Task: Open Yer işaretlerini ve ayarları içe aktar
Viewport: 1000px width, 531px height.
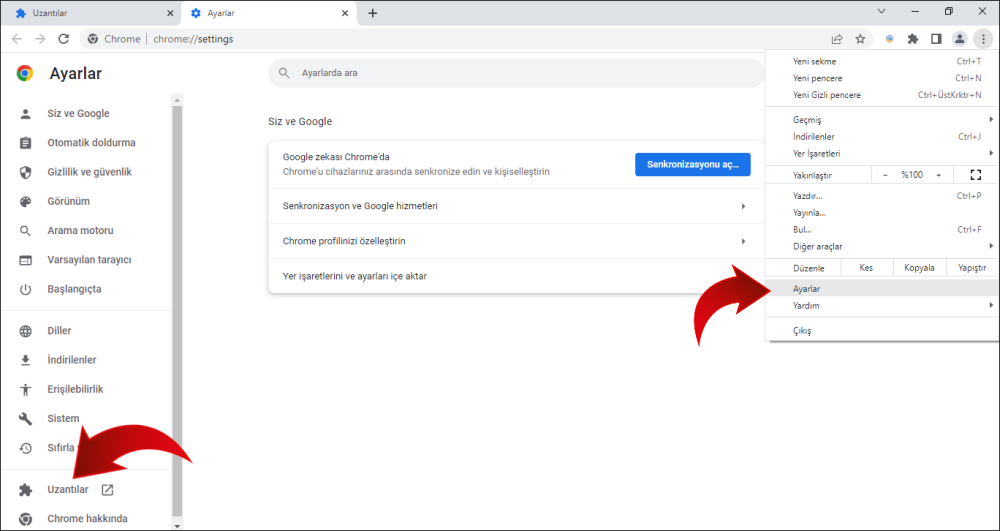Action: [516, 276]
